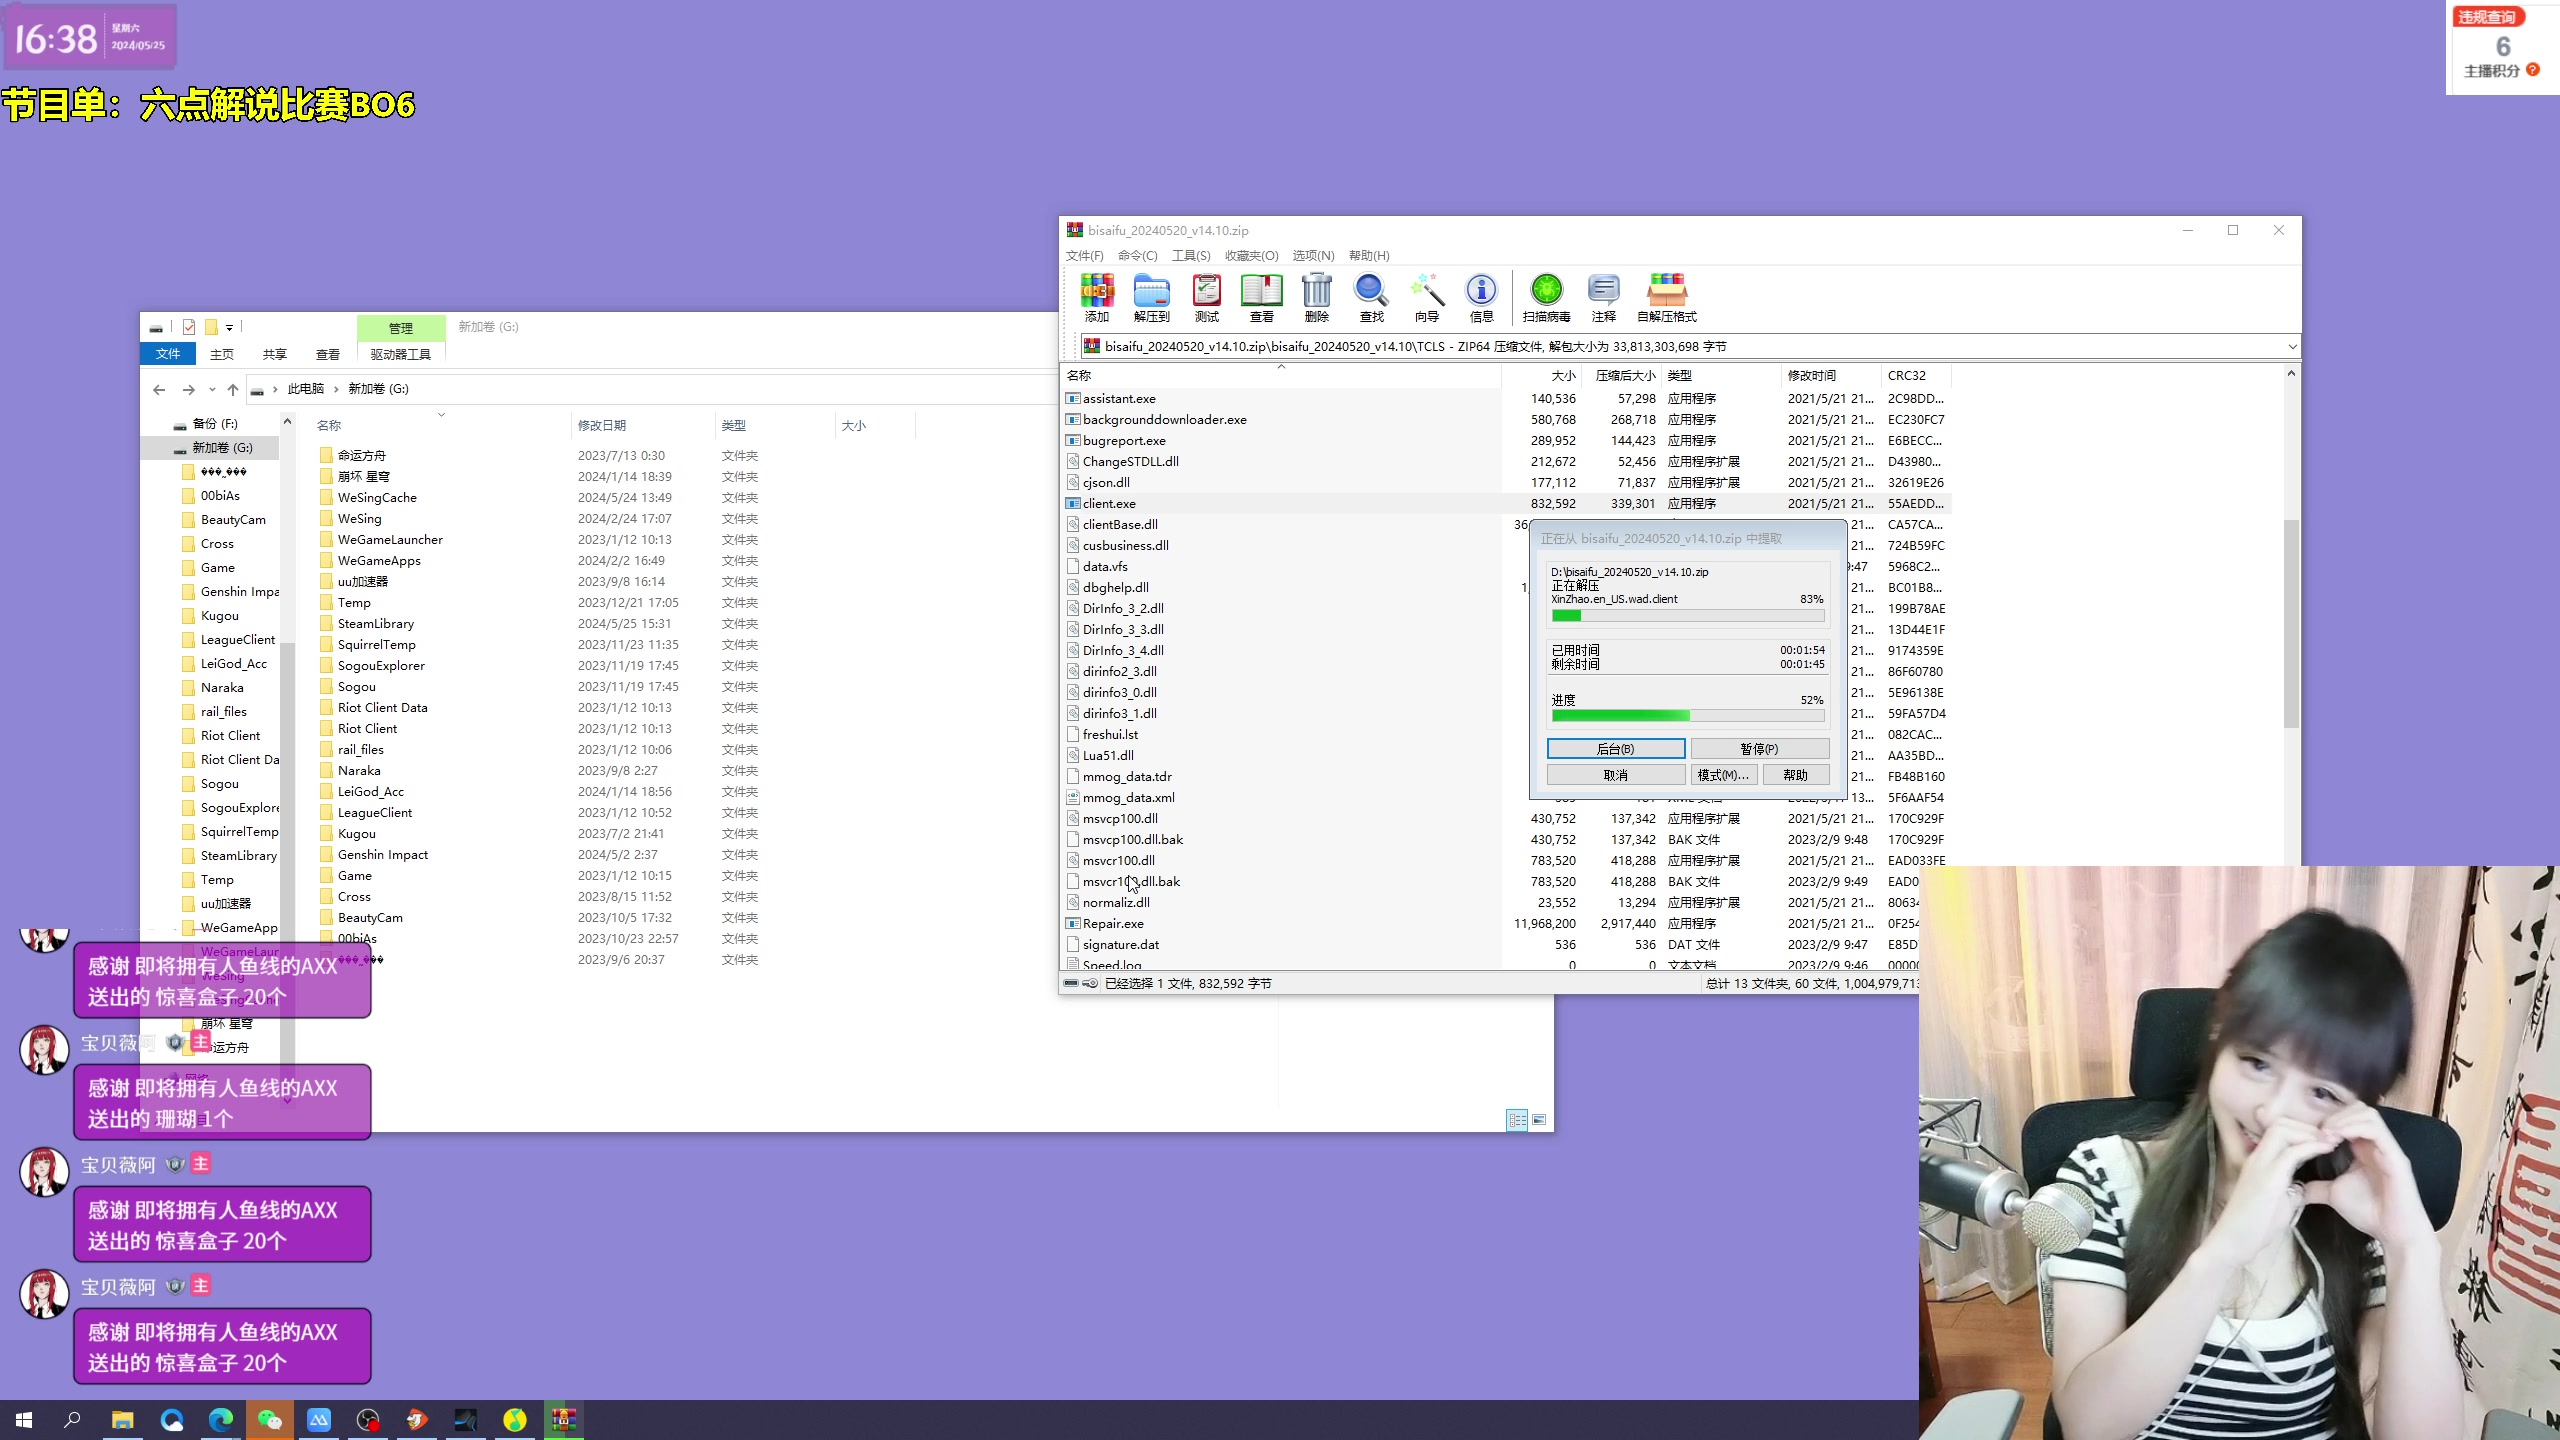This screenshot has height=1440, width=2560.
Task: Open Explorer 文件 tab
Action: [168, 354]
